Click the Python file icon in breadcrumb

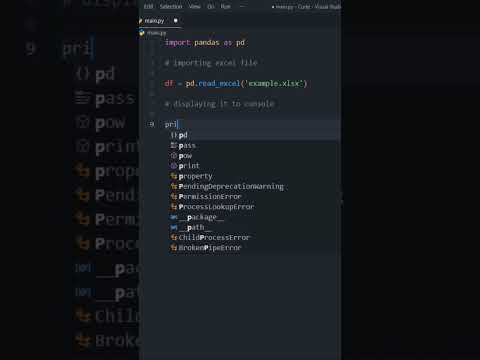pyautogui.click(x=142, y=33)
